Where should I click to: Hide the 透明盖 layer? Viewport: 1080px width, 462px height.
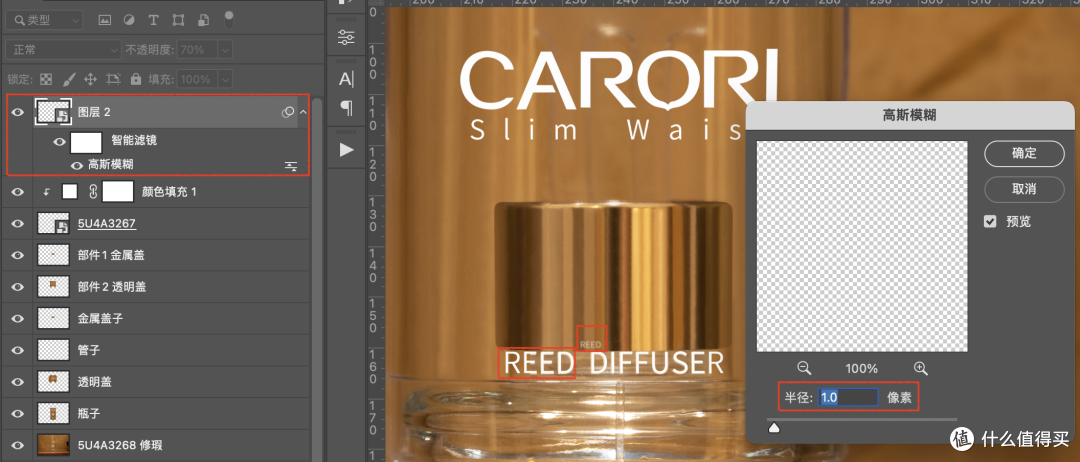(17, 382)
